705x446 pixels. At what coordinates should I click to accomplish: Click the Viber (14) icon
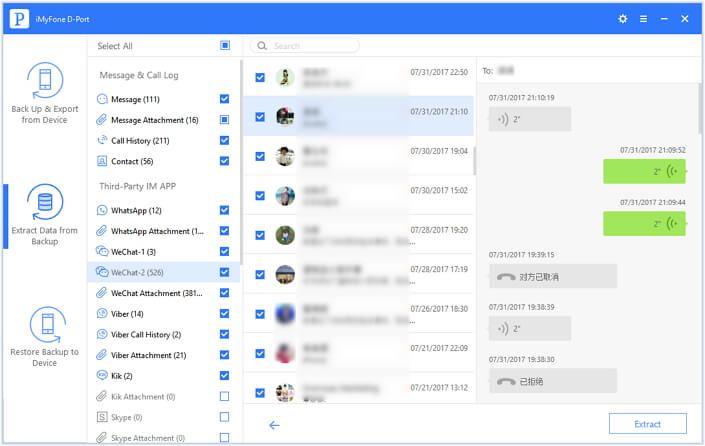102,313
